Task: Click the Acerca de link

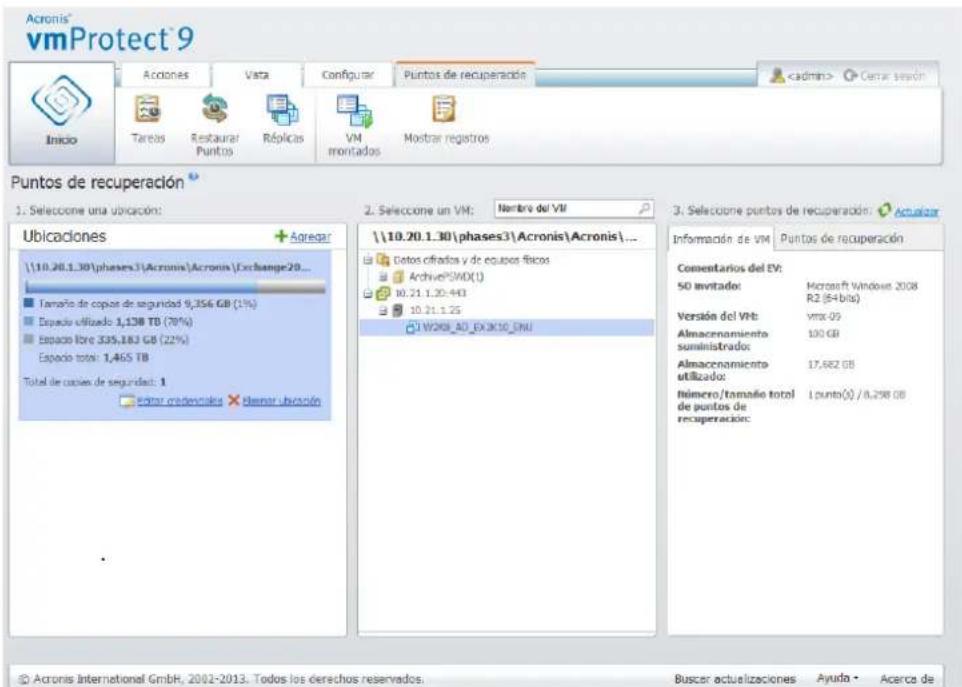Action: point(907,678)
